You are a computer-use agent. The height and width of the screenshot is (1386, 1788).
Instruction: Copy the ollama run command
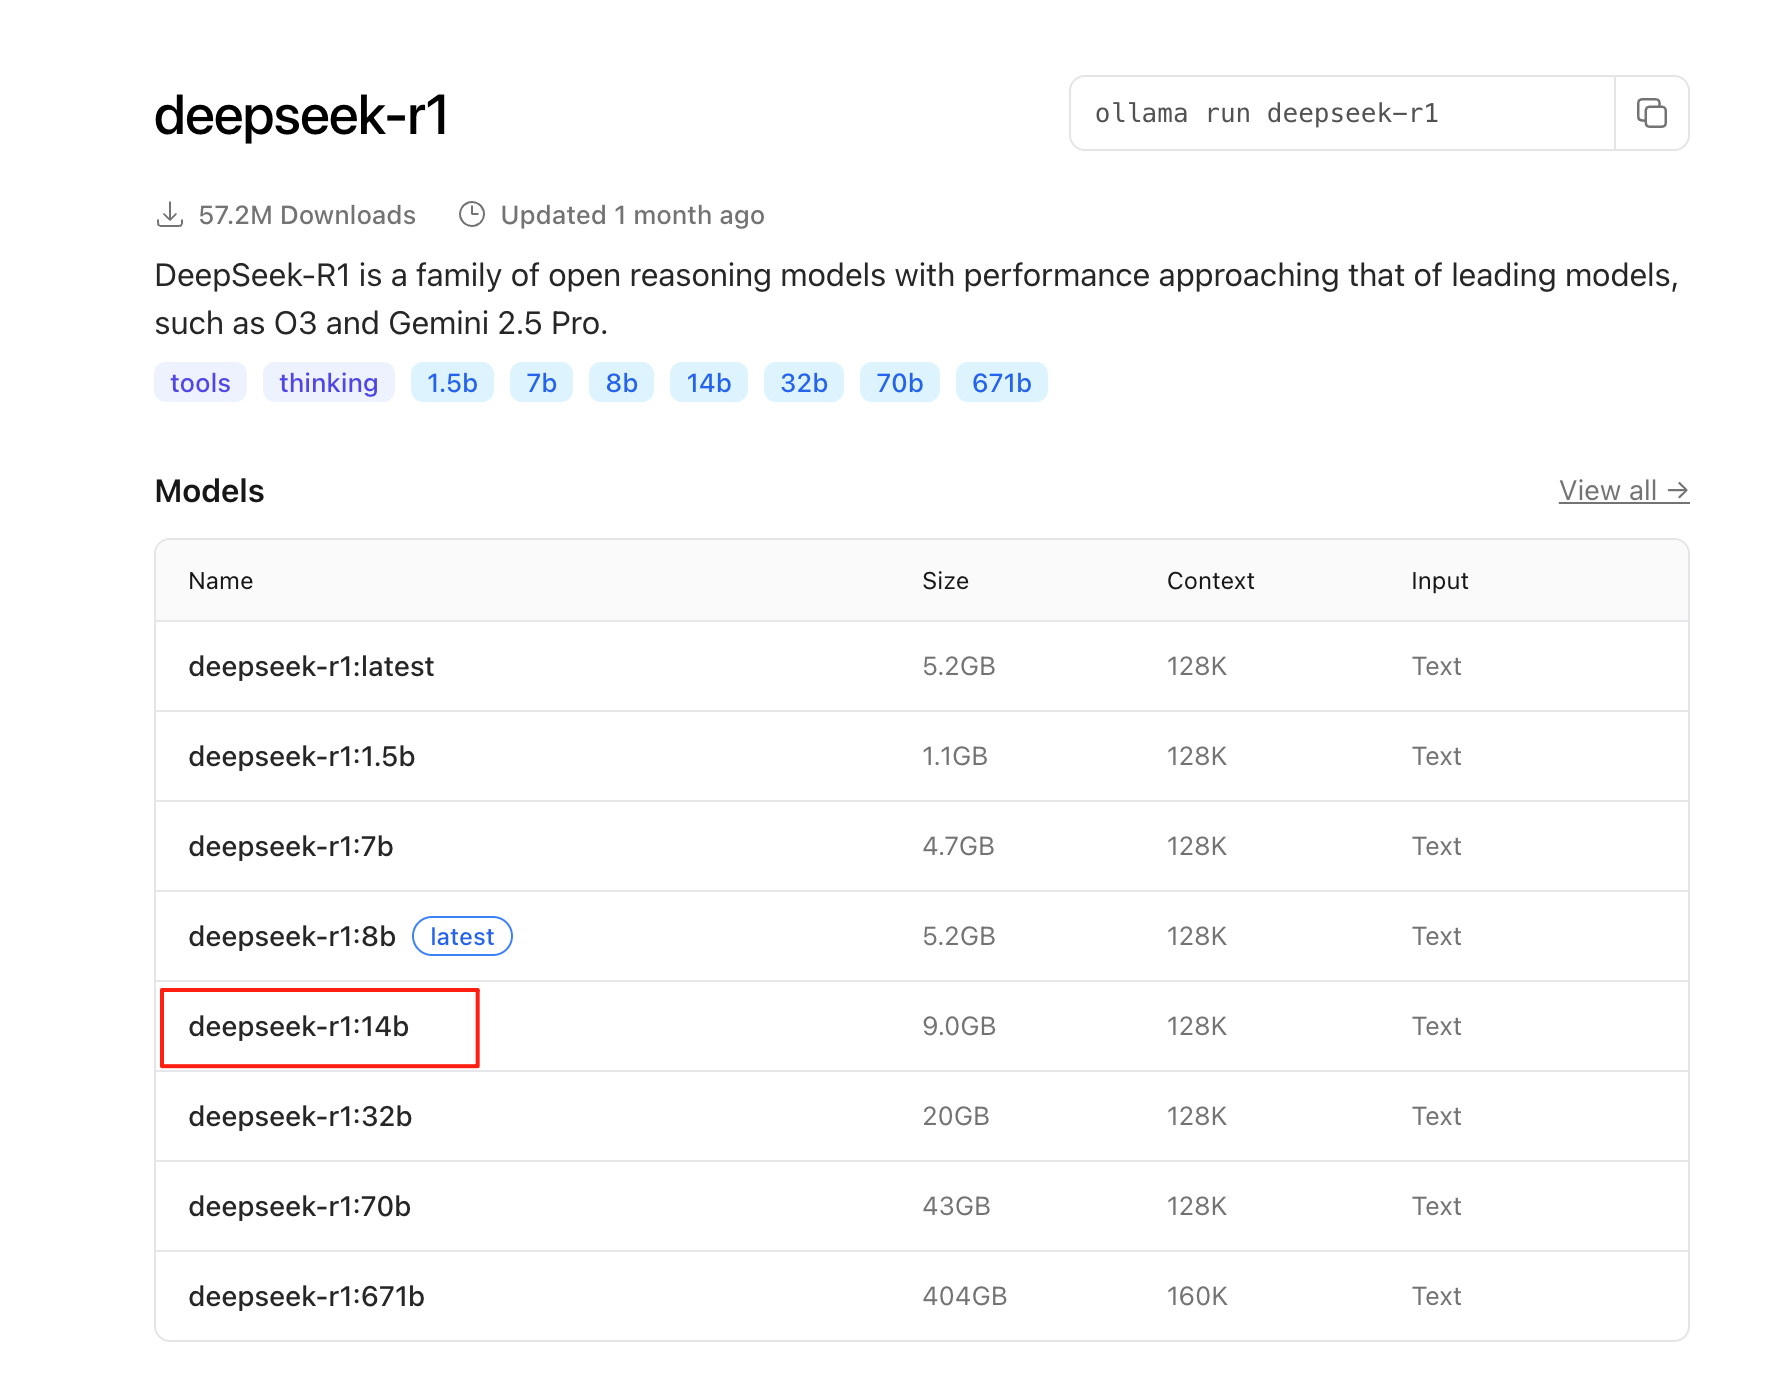(1651, 113)
